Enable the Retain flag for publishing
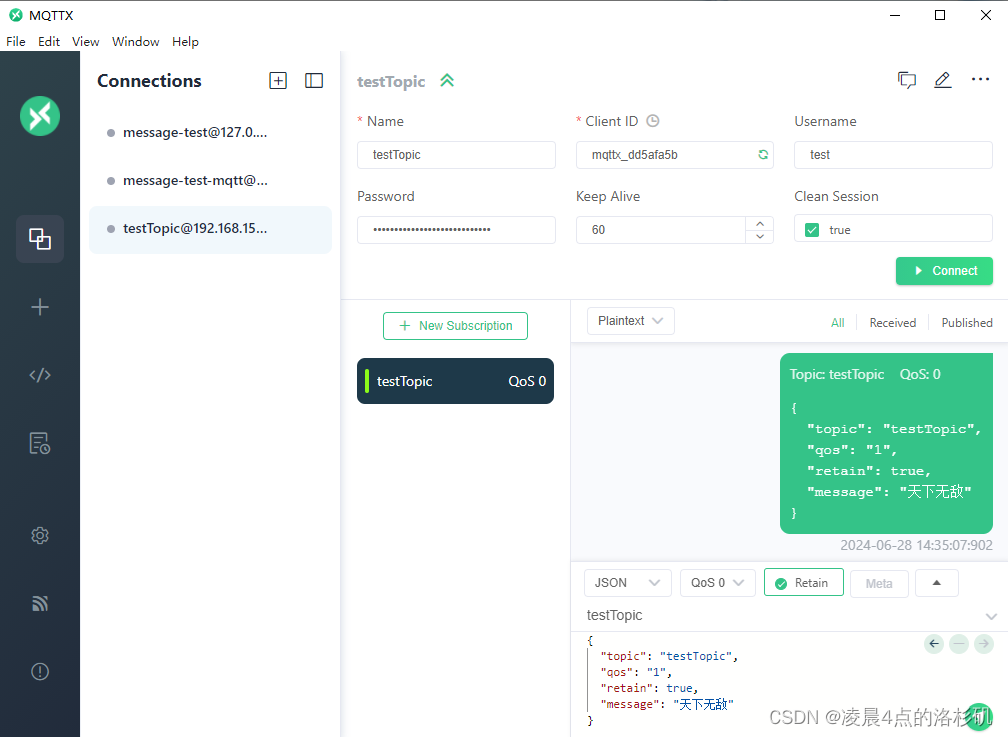This screenshot has height=737, width=1008. [803, 582]
